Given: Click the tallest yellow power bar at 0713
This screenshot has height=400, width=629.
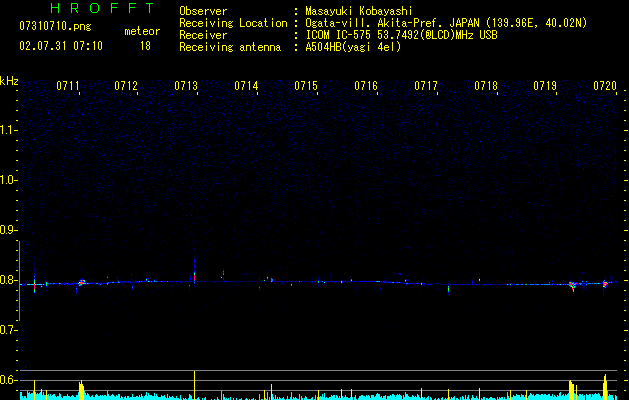Looking at the screenshot, I should (195, 385).
